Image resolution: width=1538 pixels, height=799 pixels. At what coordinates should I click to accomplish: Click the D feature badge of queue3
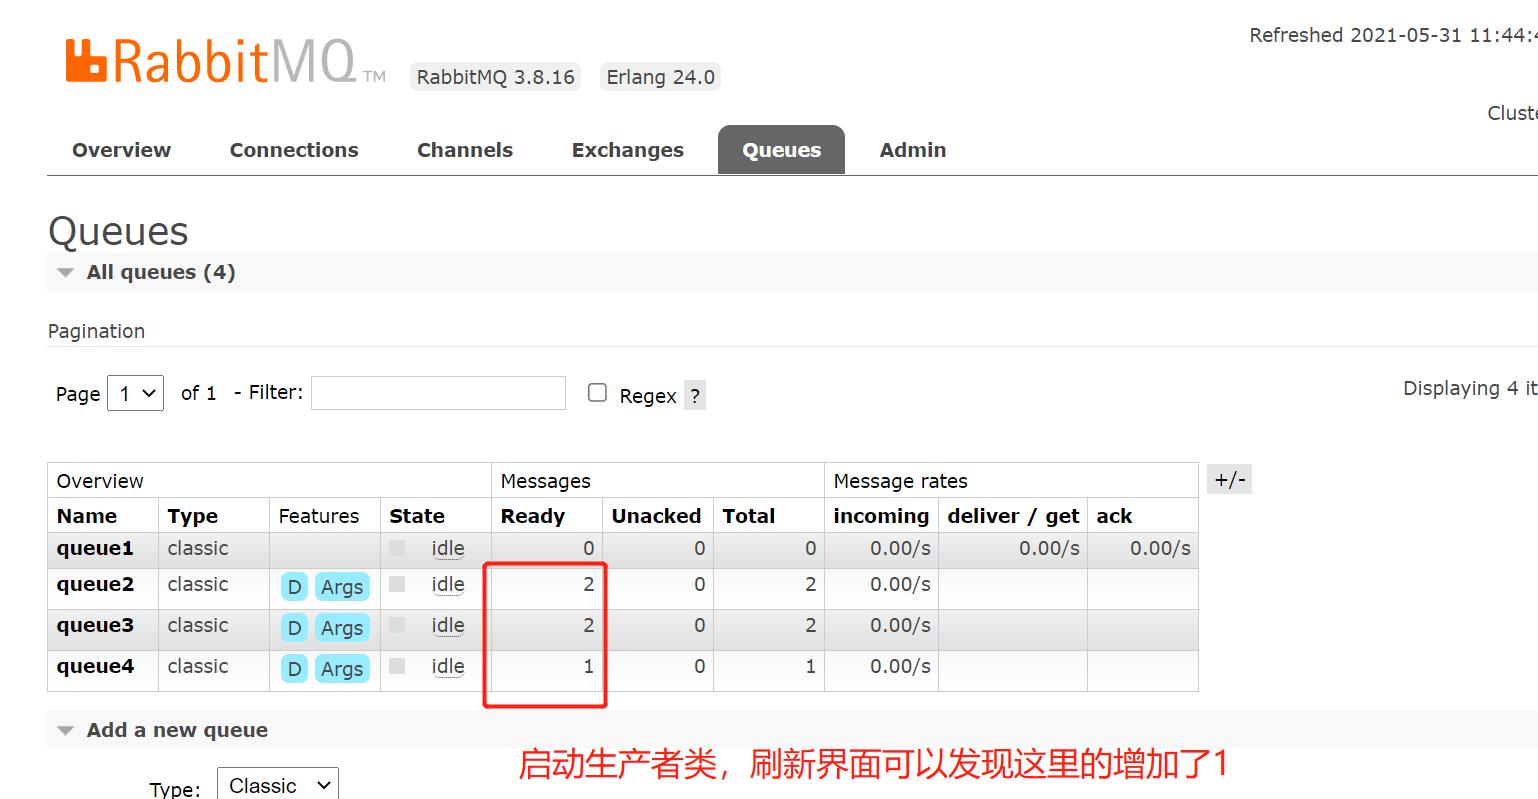pyautogui.click(x=294, y=628)
